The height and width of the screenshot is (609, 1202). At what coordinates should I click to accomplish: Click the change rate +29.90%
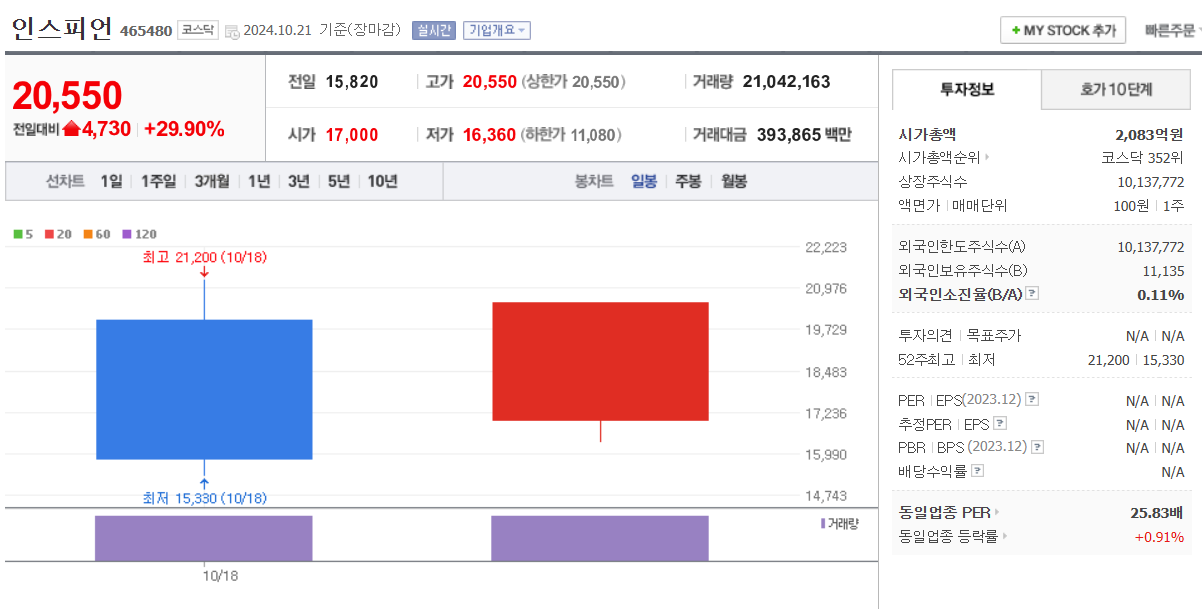(184, 129)
